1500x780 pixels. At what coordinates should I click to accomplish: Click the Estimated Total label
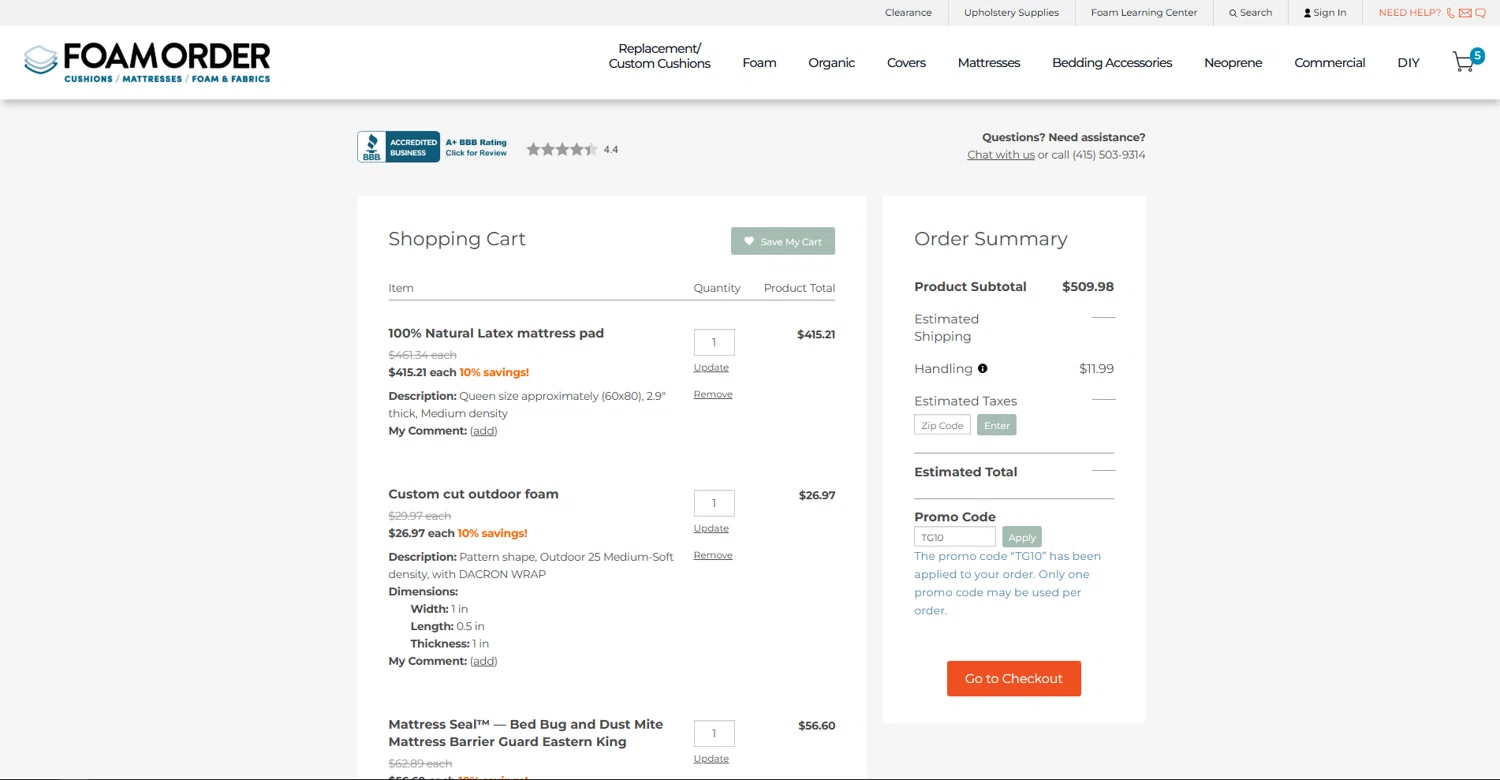[965, 472]
